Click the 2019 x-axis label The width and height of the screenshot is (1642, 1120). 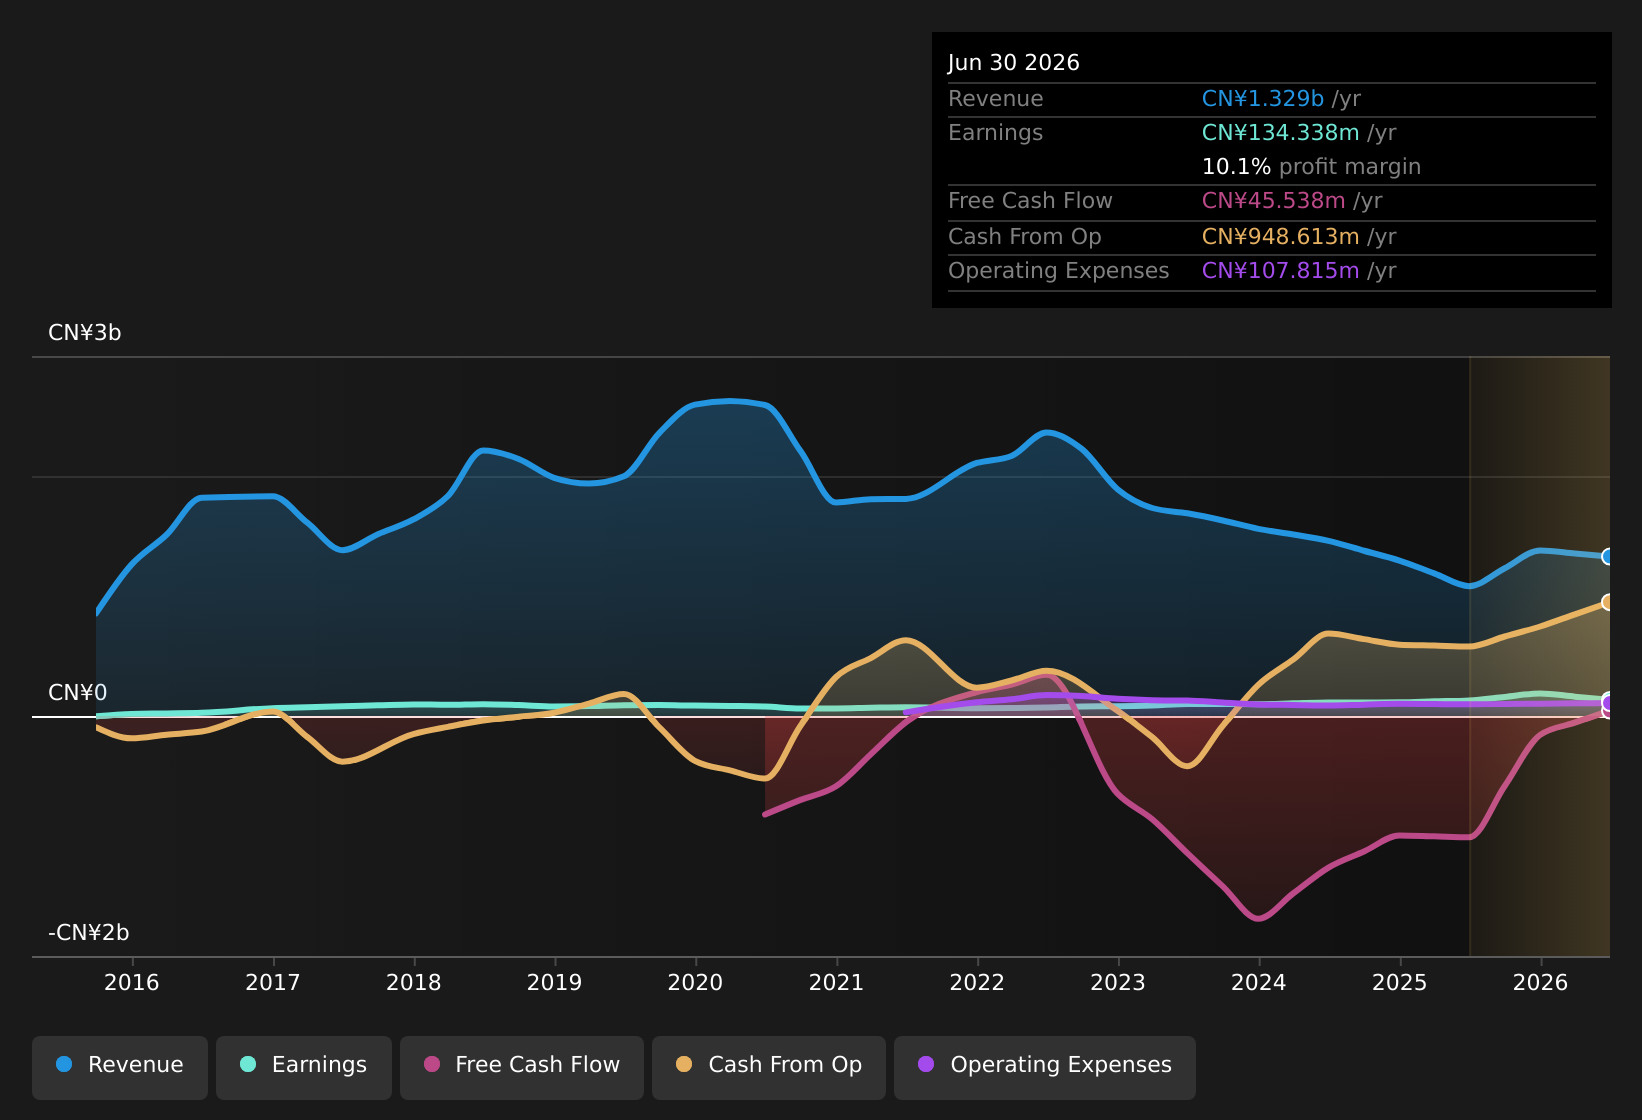[x=555, y=983]
